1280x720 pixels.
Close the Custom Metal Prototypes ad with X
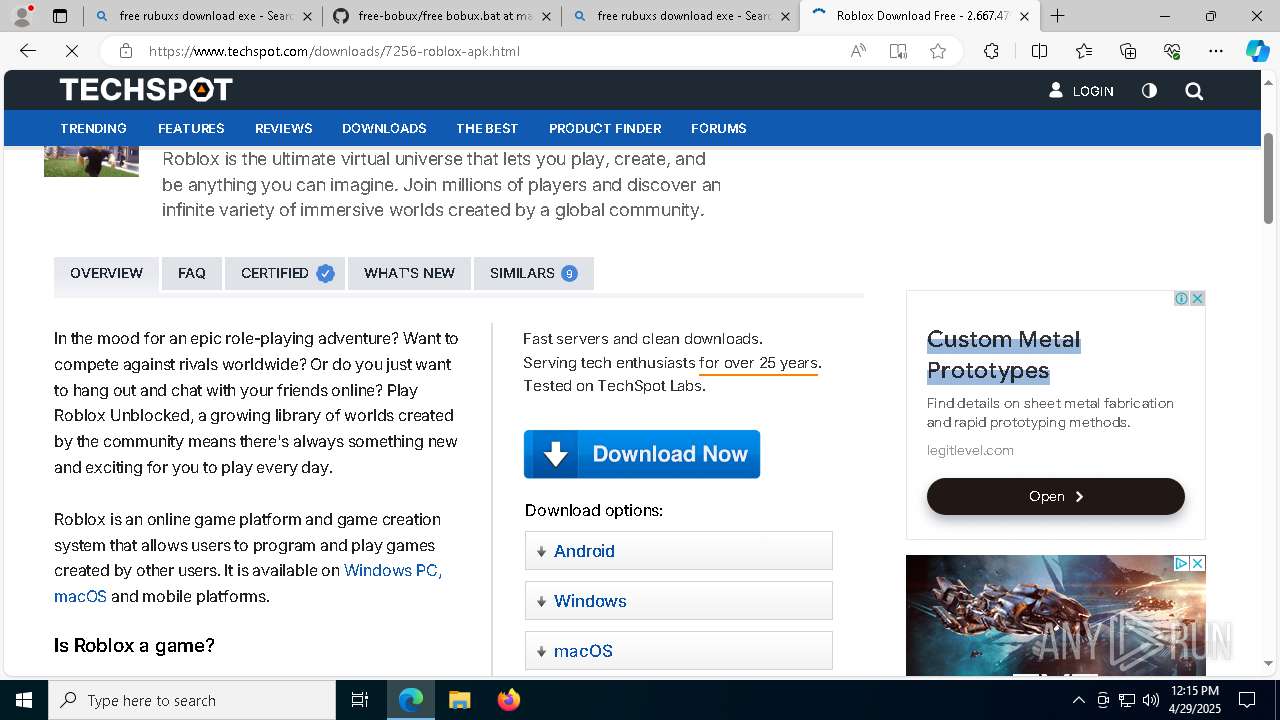click(1197, 298)
